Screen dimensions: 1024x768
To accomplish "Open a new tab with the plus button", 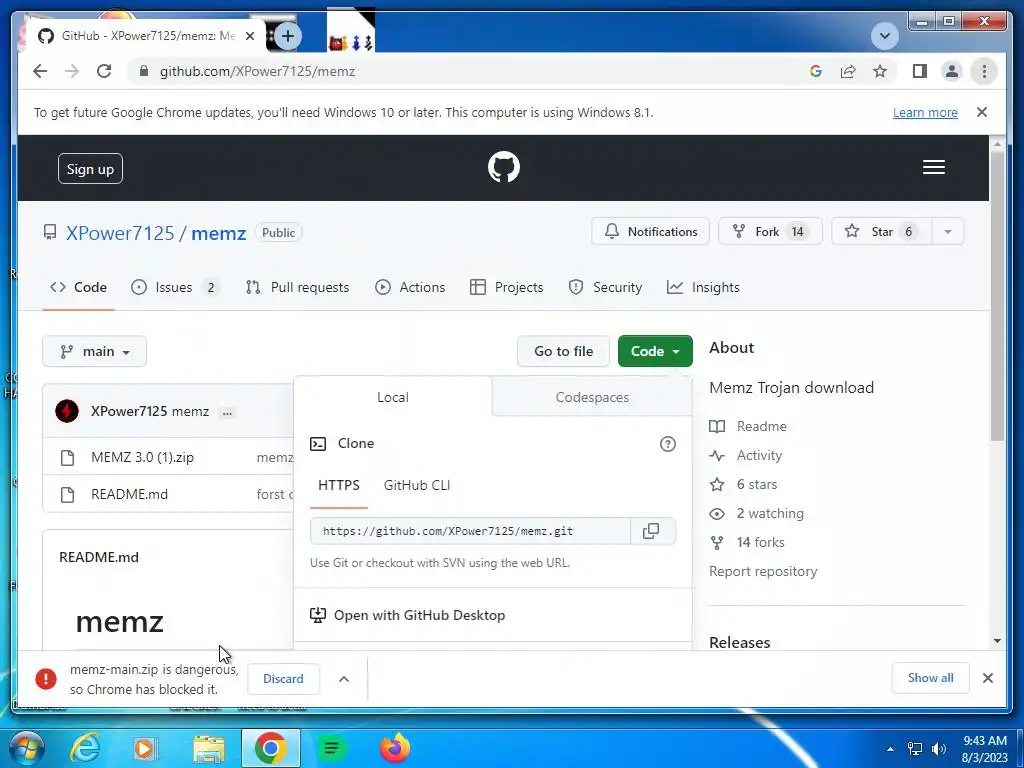I will pos(287,36).
